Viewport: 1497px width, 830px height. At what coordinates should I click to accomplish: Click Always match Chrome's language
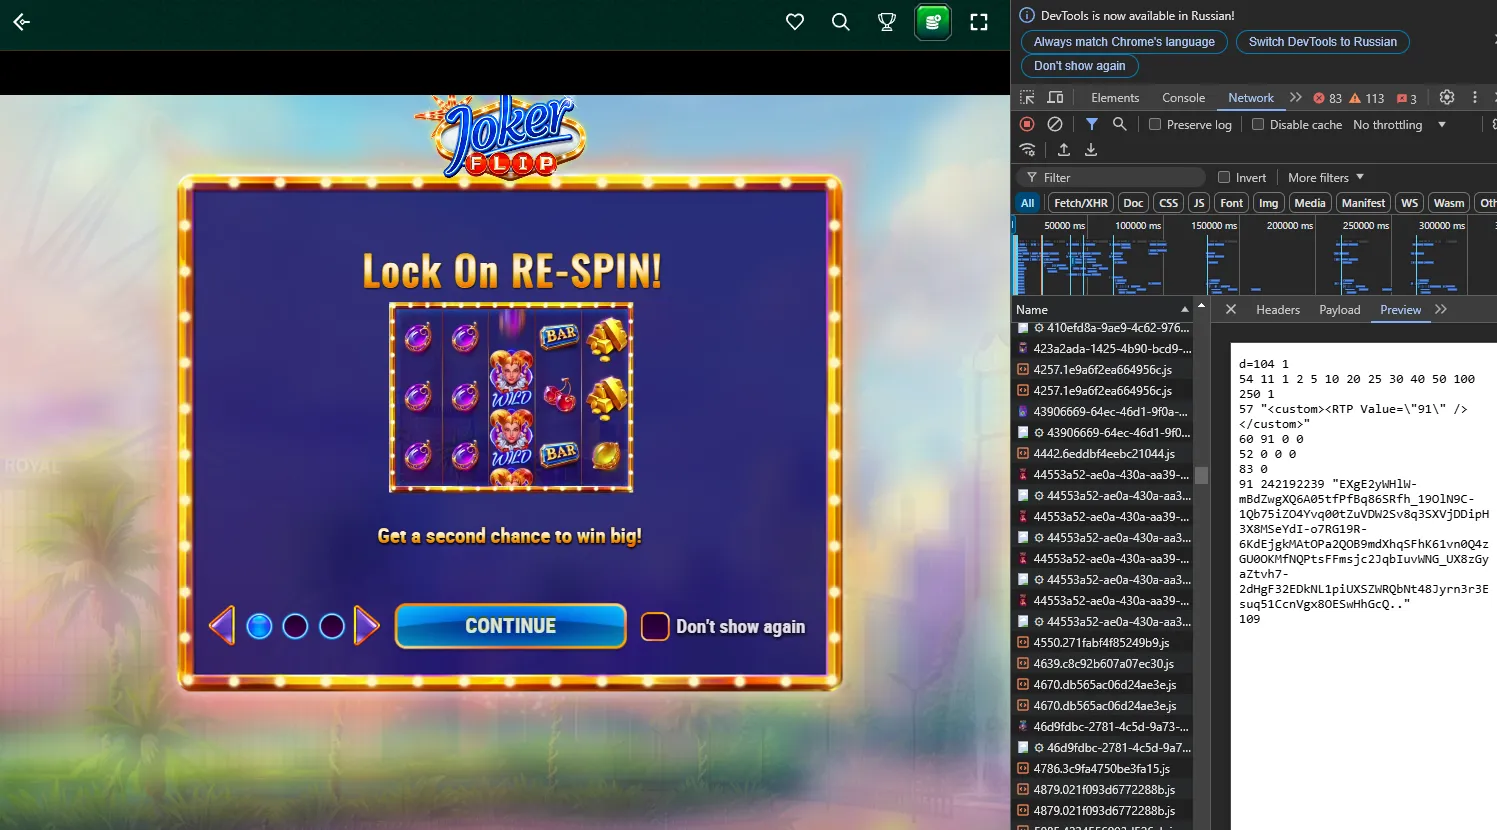coord(1124,41)
